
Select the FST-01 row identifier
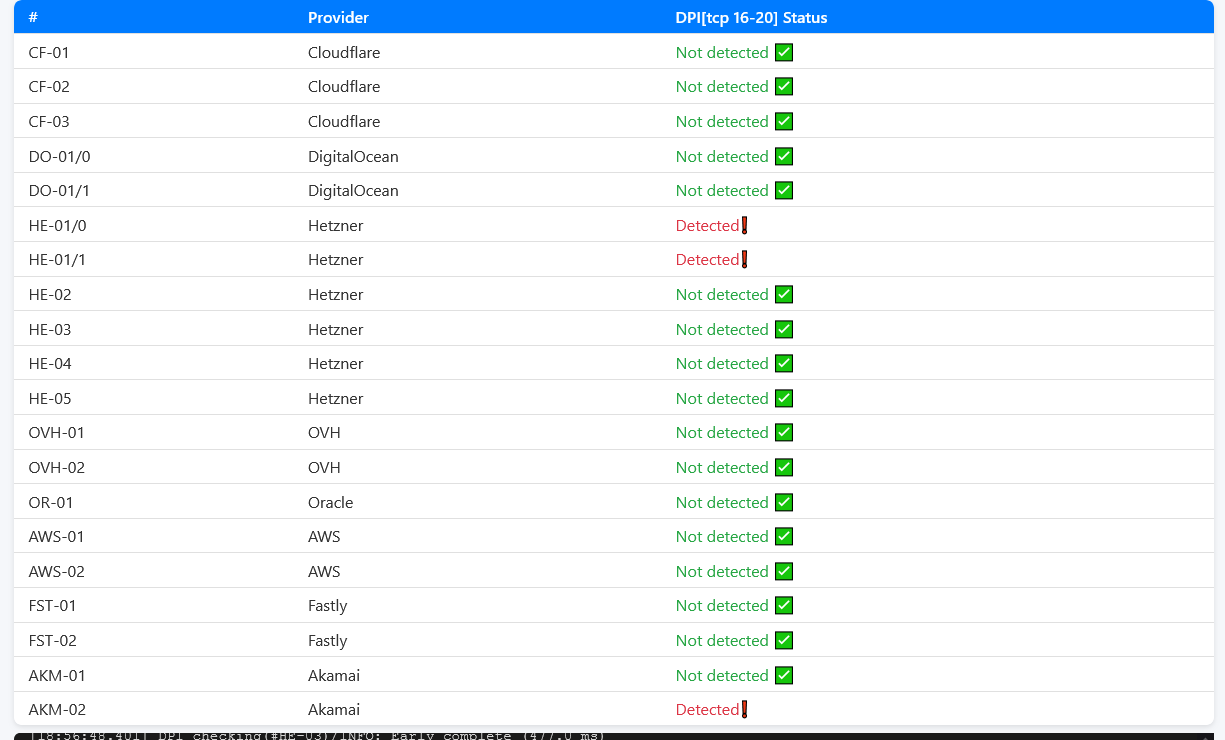pos(52,606)
